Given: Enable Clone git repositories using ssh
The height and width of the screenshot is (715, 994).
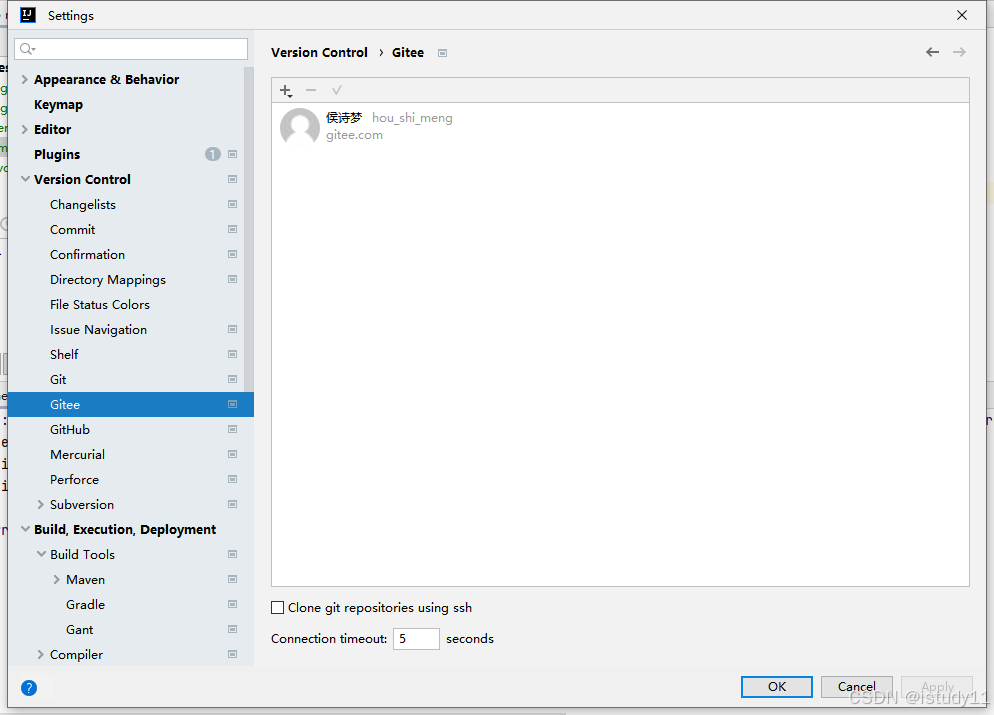Looking at the screenshot, I should [278, 608].
